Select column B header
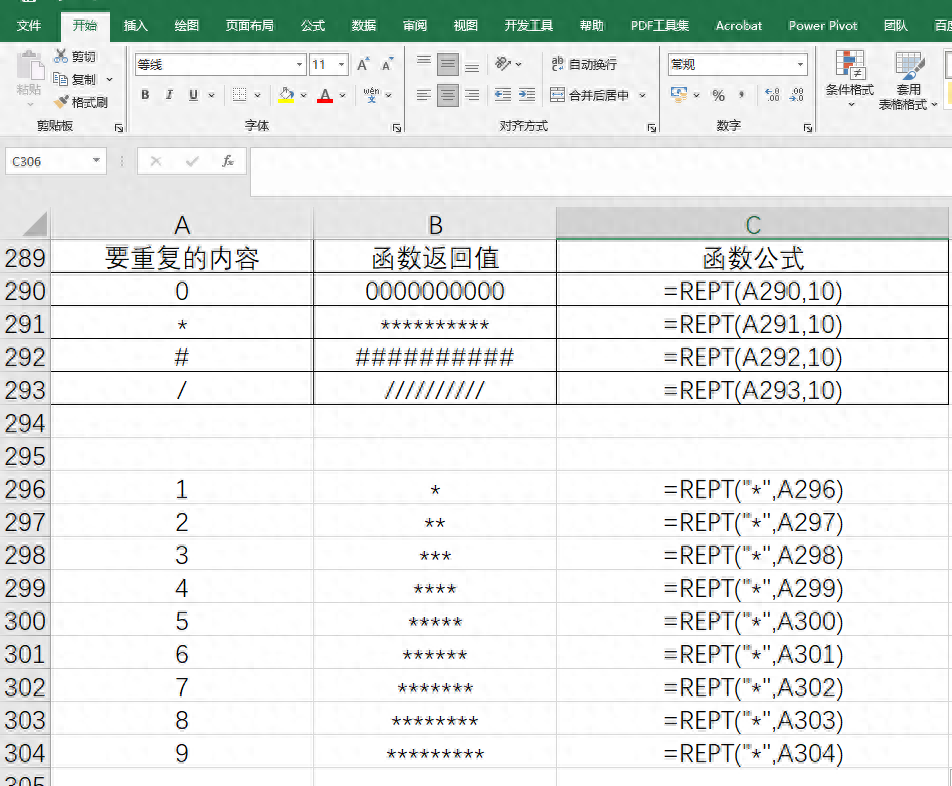Viewport: 952px width, 786px height. click(435, 225)
